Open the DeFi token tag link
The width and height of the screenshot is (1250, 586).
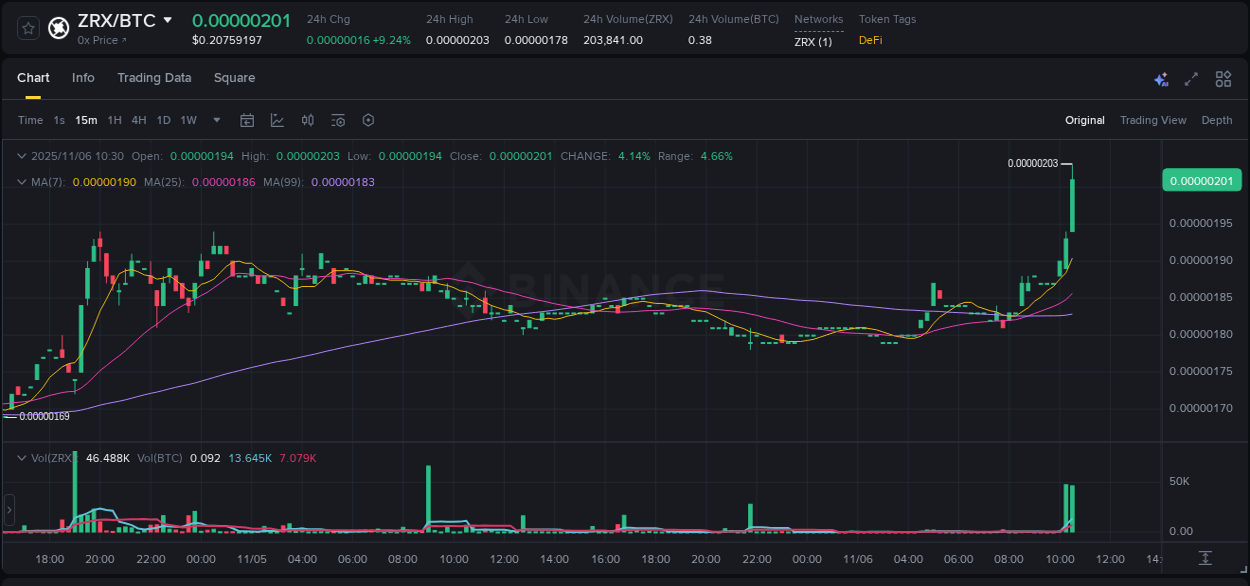pos(869,40)
